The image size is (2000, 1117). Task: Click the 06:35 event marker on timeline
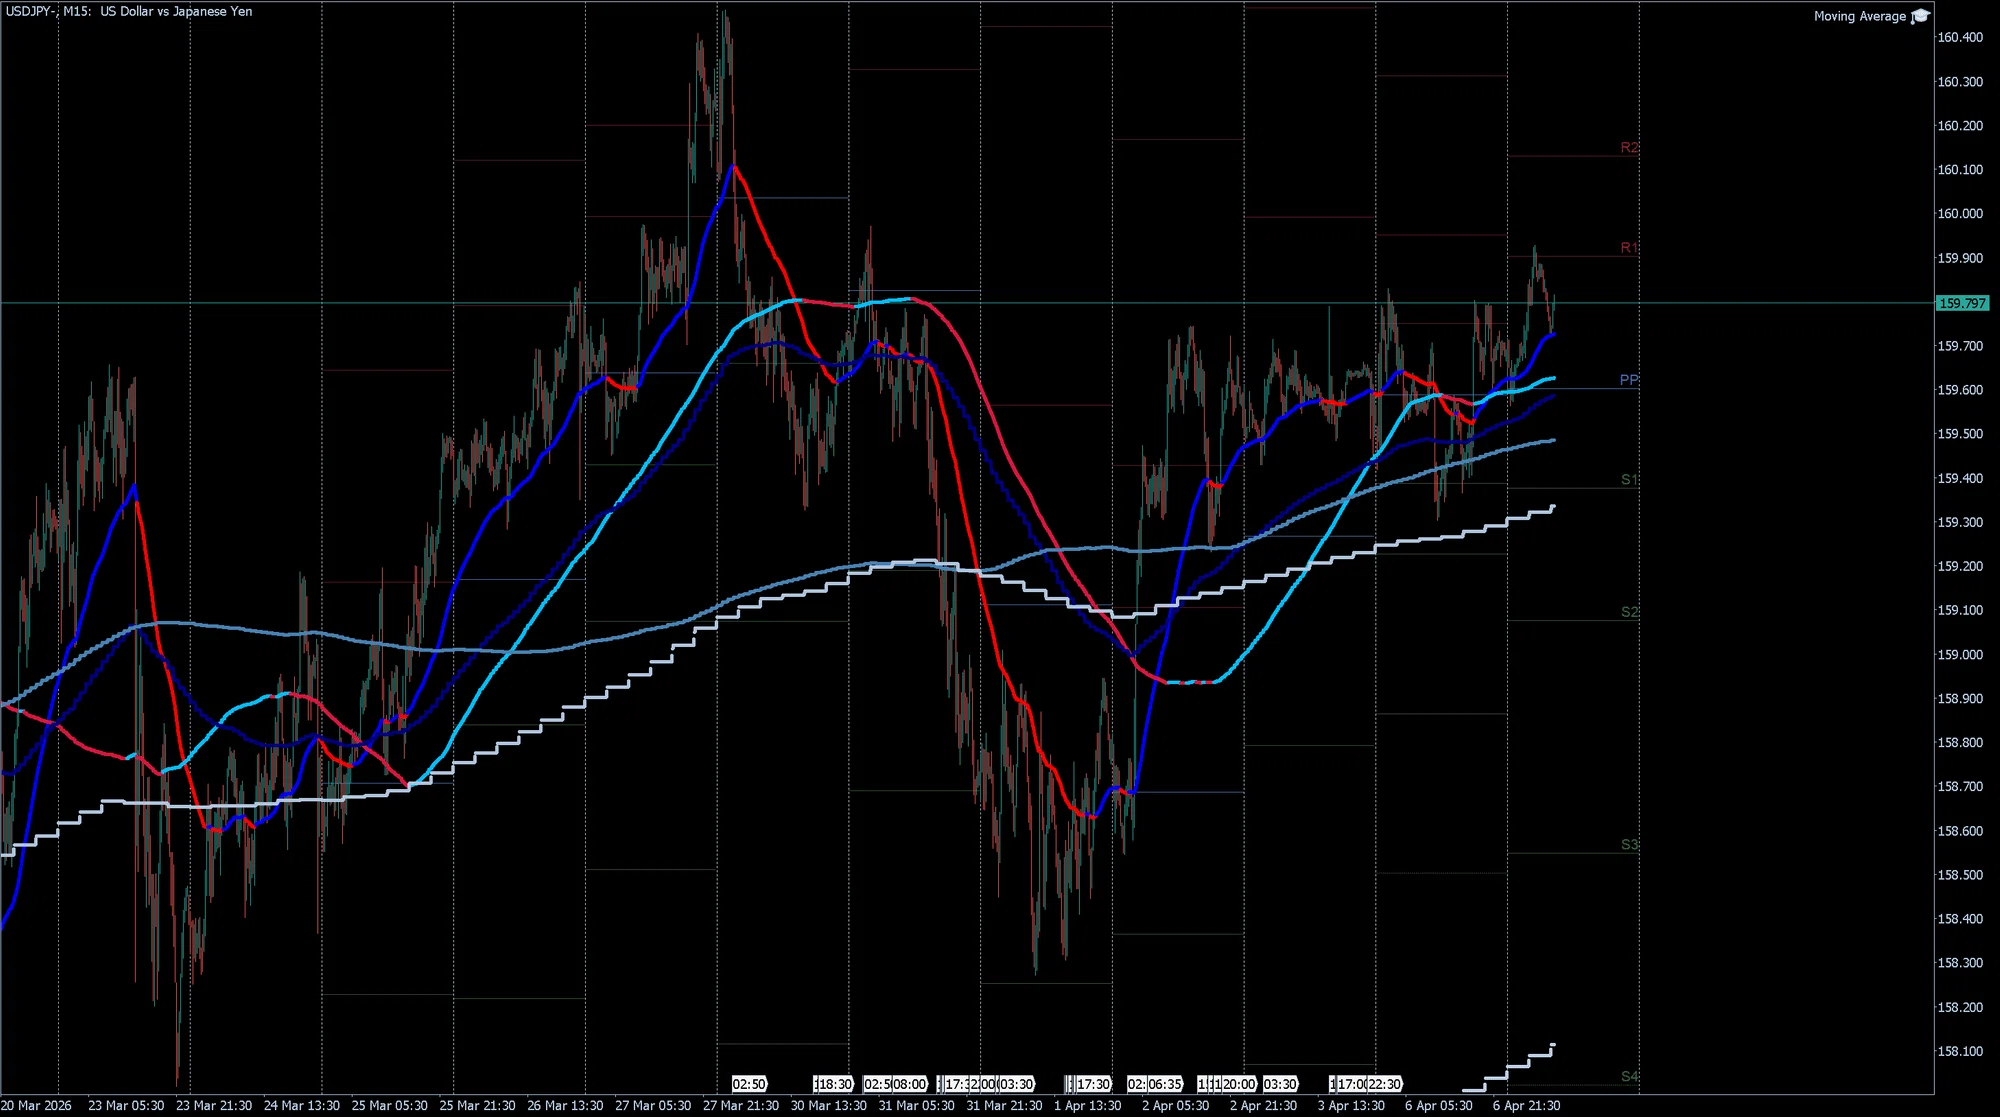[x=1165, y=1084]
